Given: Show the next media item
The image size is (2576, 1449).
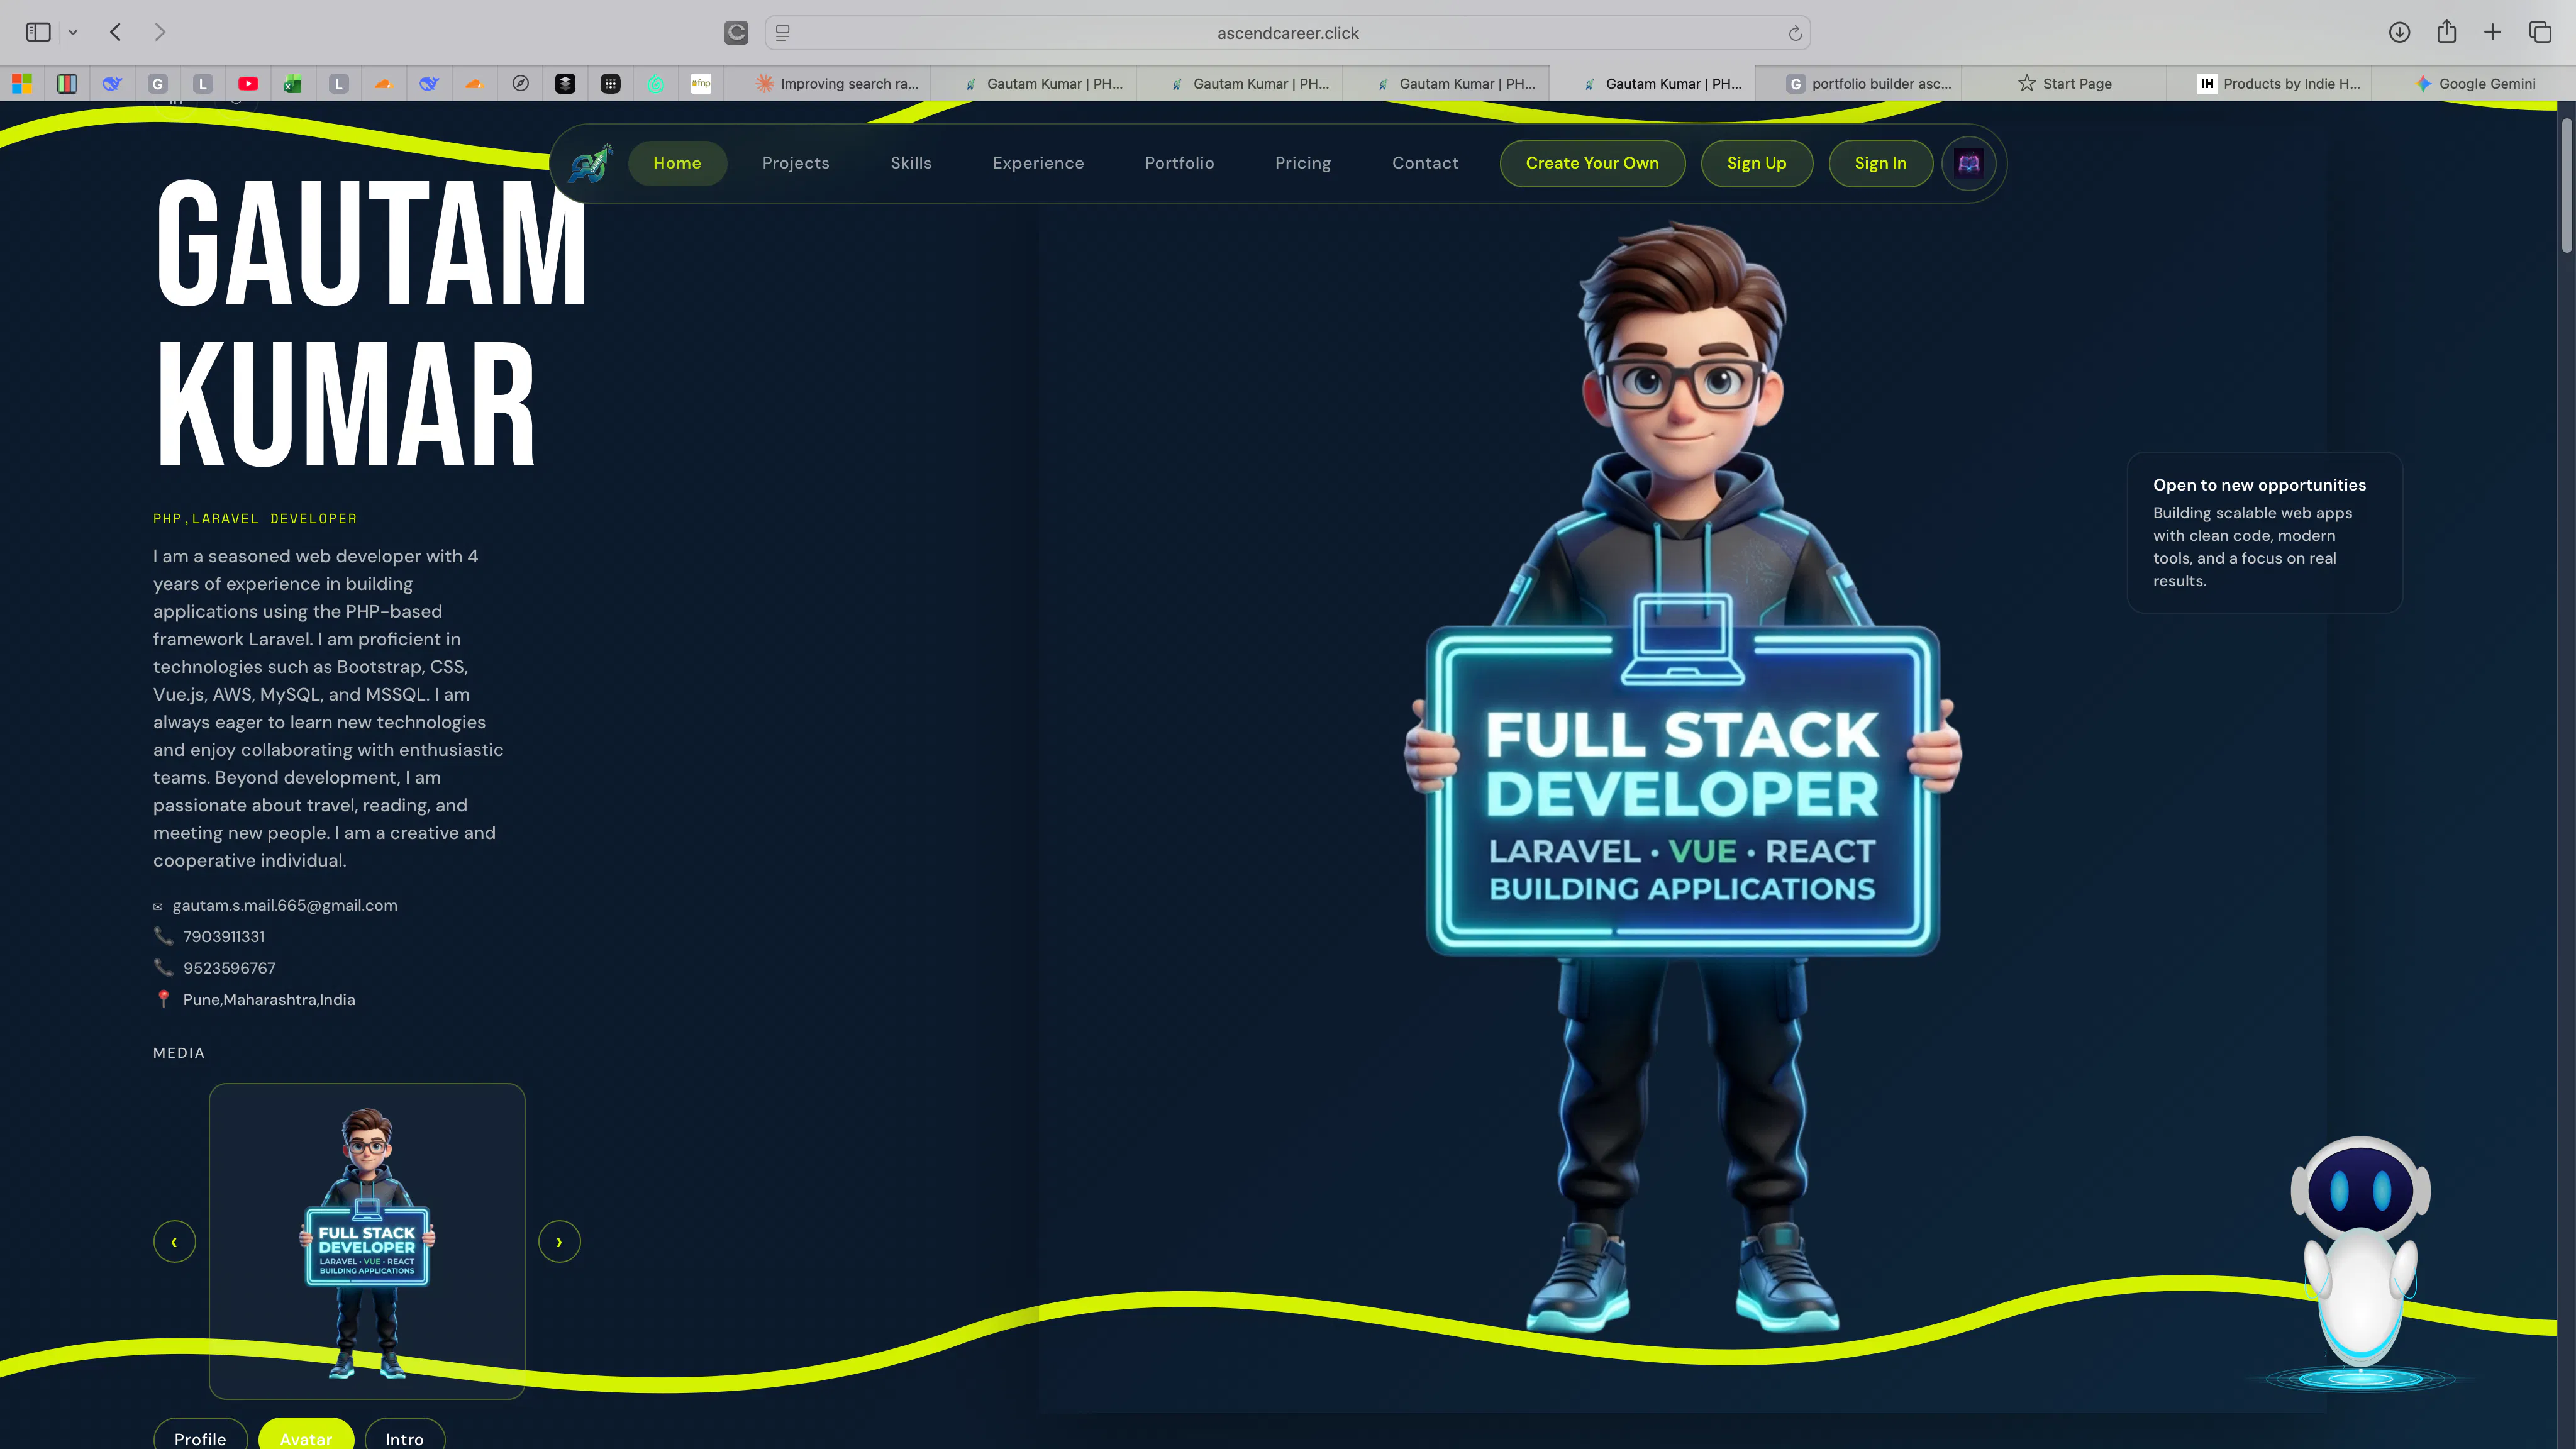Looking at the screenshot, I should pos(559,1242).
